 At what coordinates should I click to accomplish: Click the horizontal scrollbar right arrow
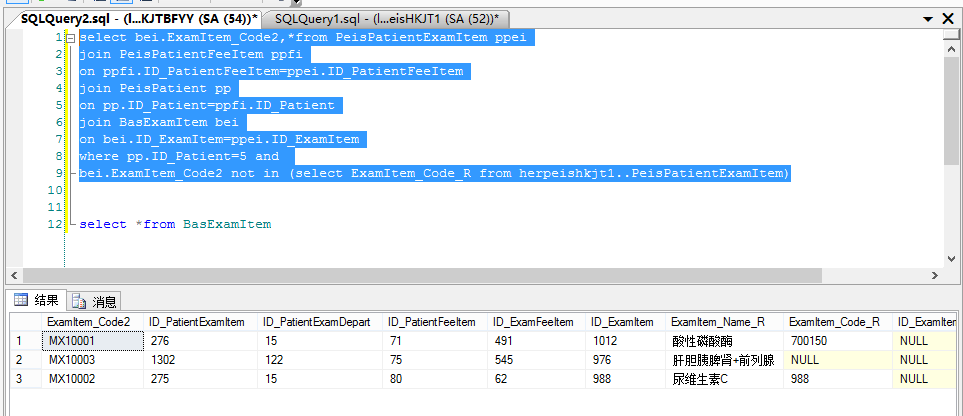pos(934,275)
